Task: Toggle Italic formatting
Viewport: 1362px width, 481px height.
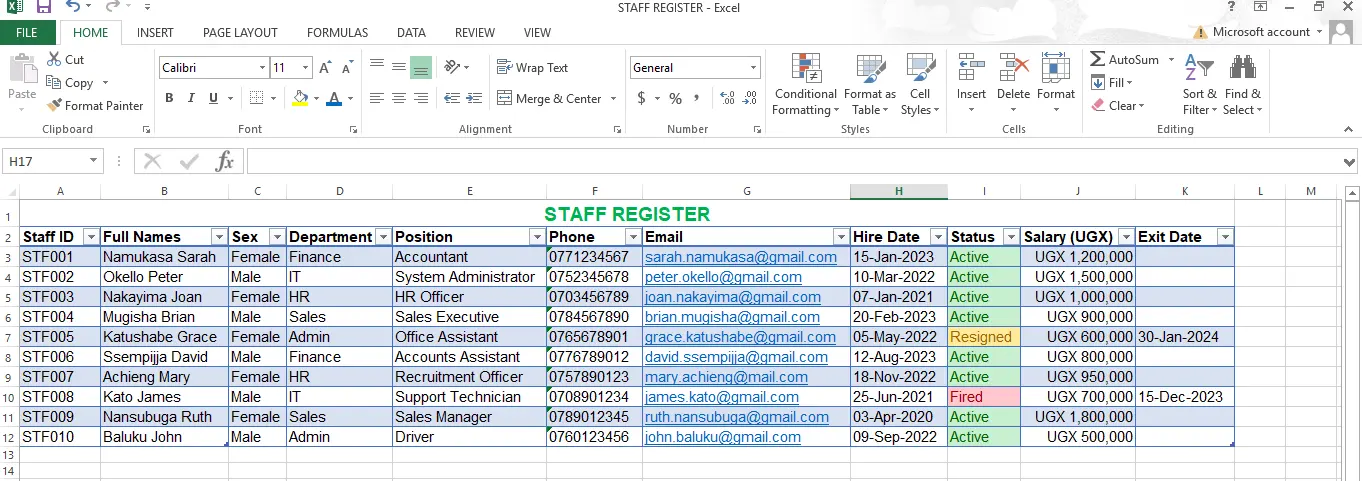Action: (191, 98)
